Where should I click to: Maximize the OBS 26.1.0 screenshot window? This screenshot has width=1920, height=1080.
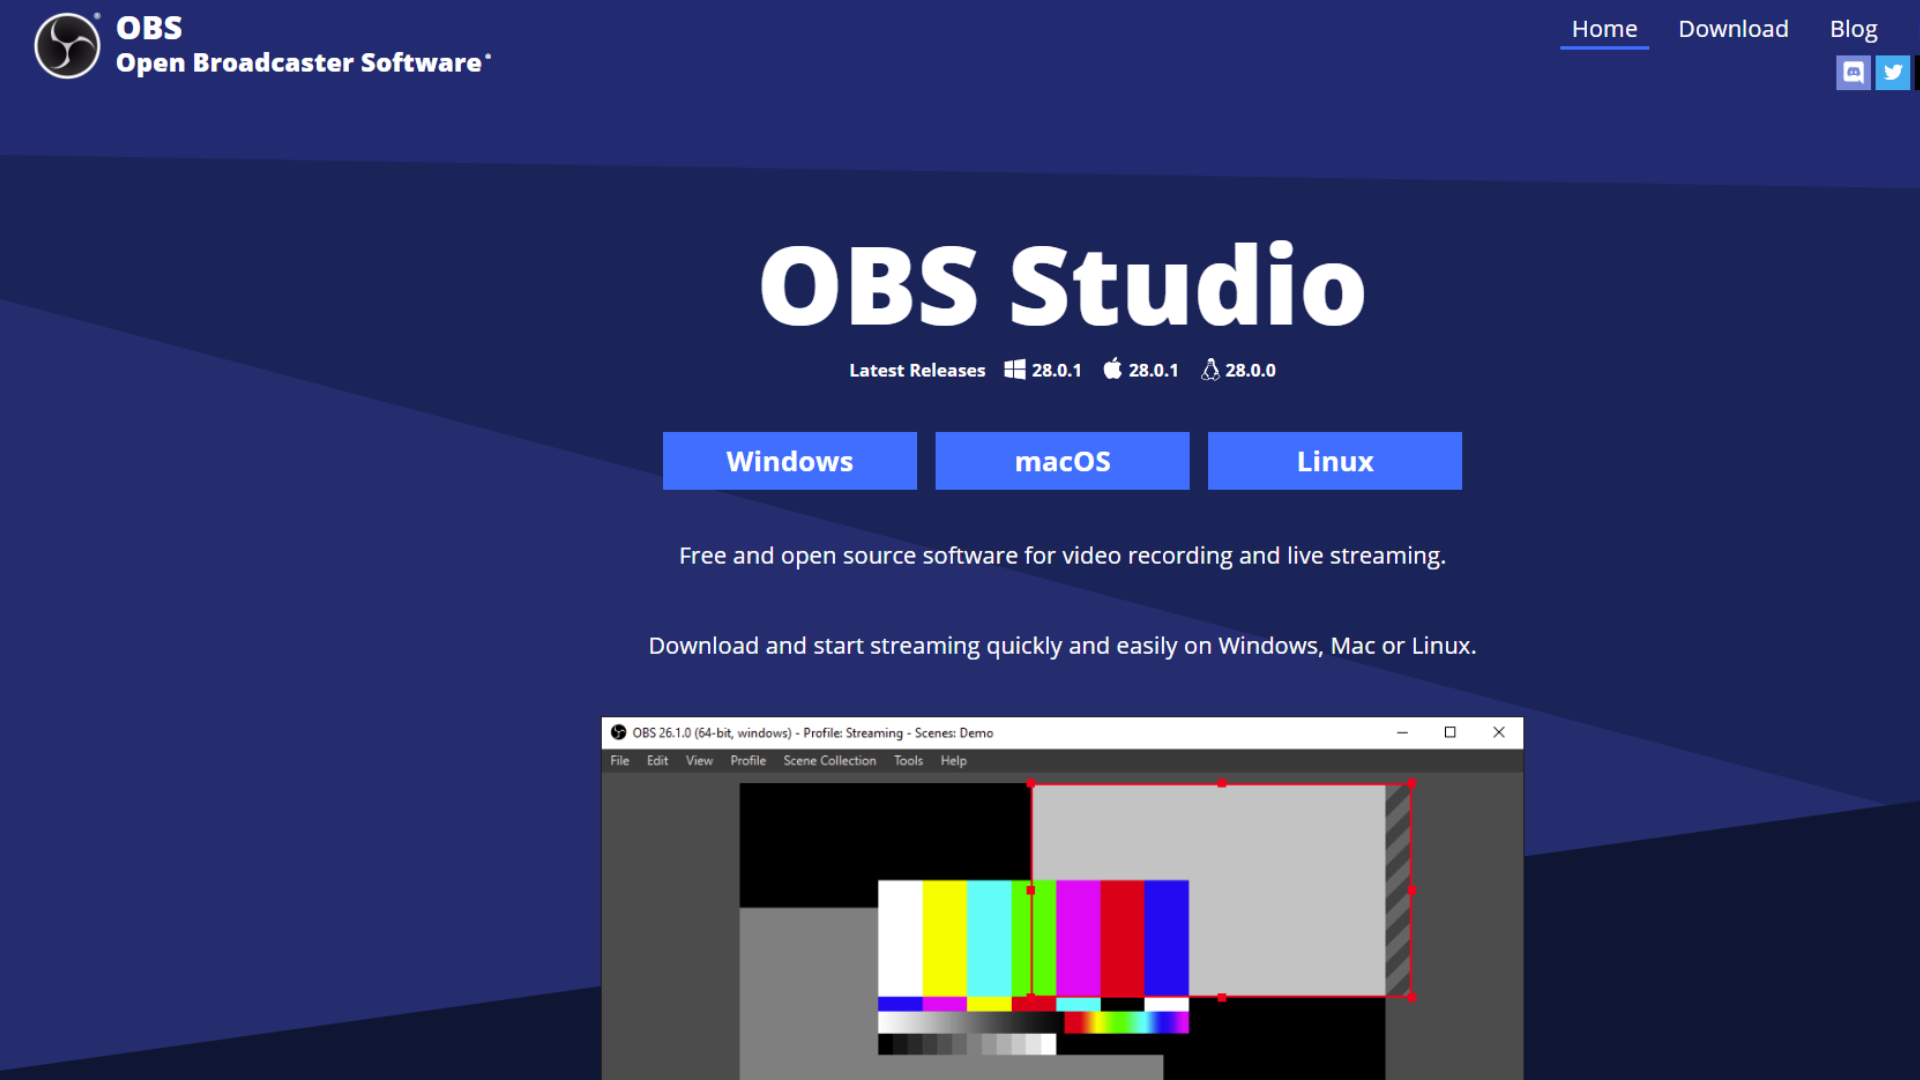(1450, 732)
